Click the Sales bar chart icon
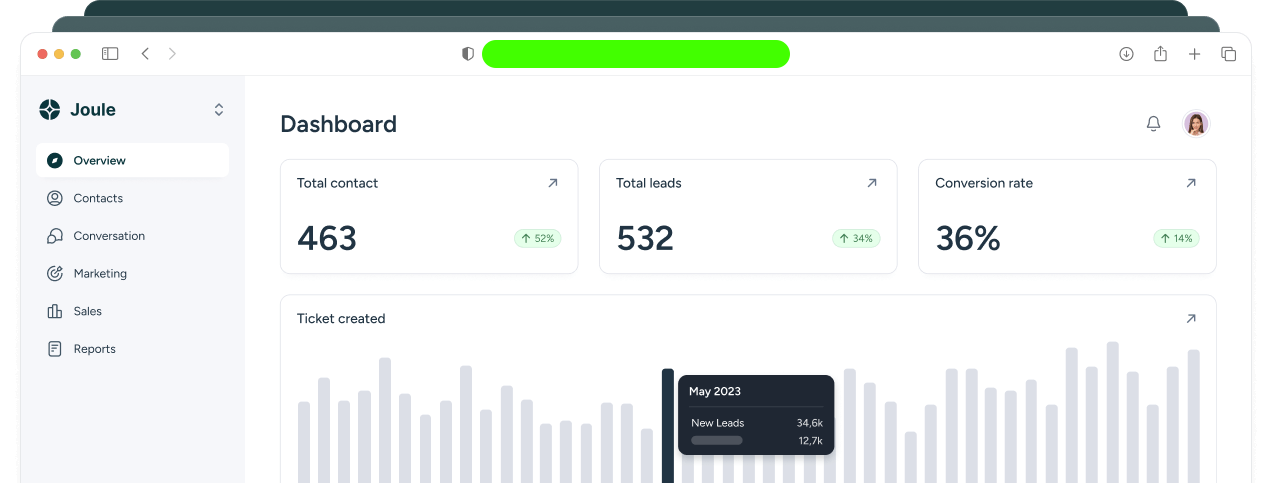 coord(55,311)
